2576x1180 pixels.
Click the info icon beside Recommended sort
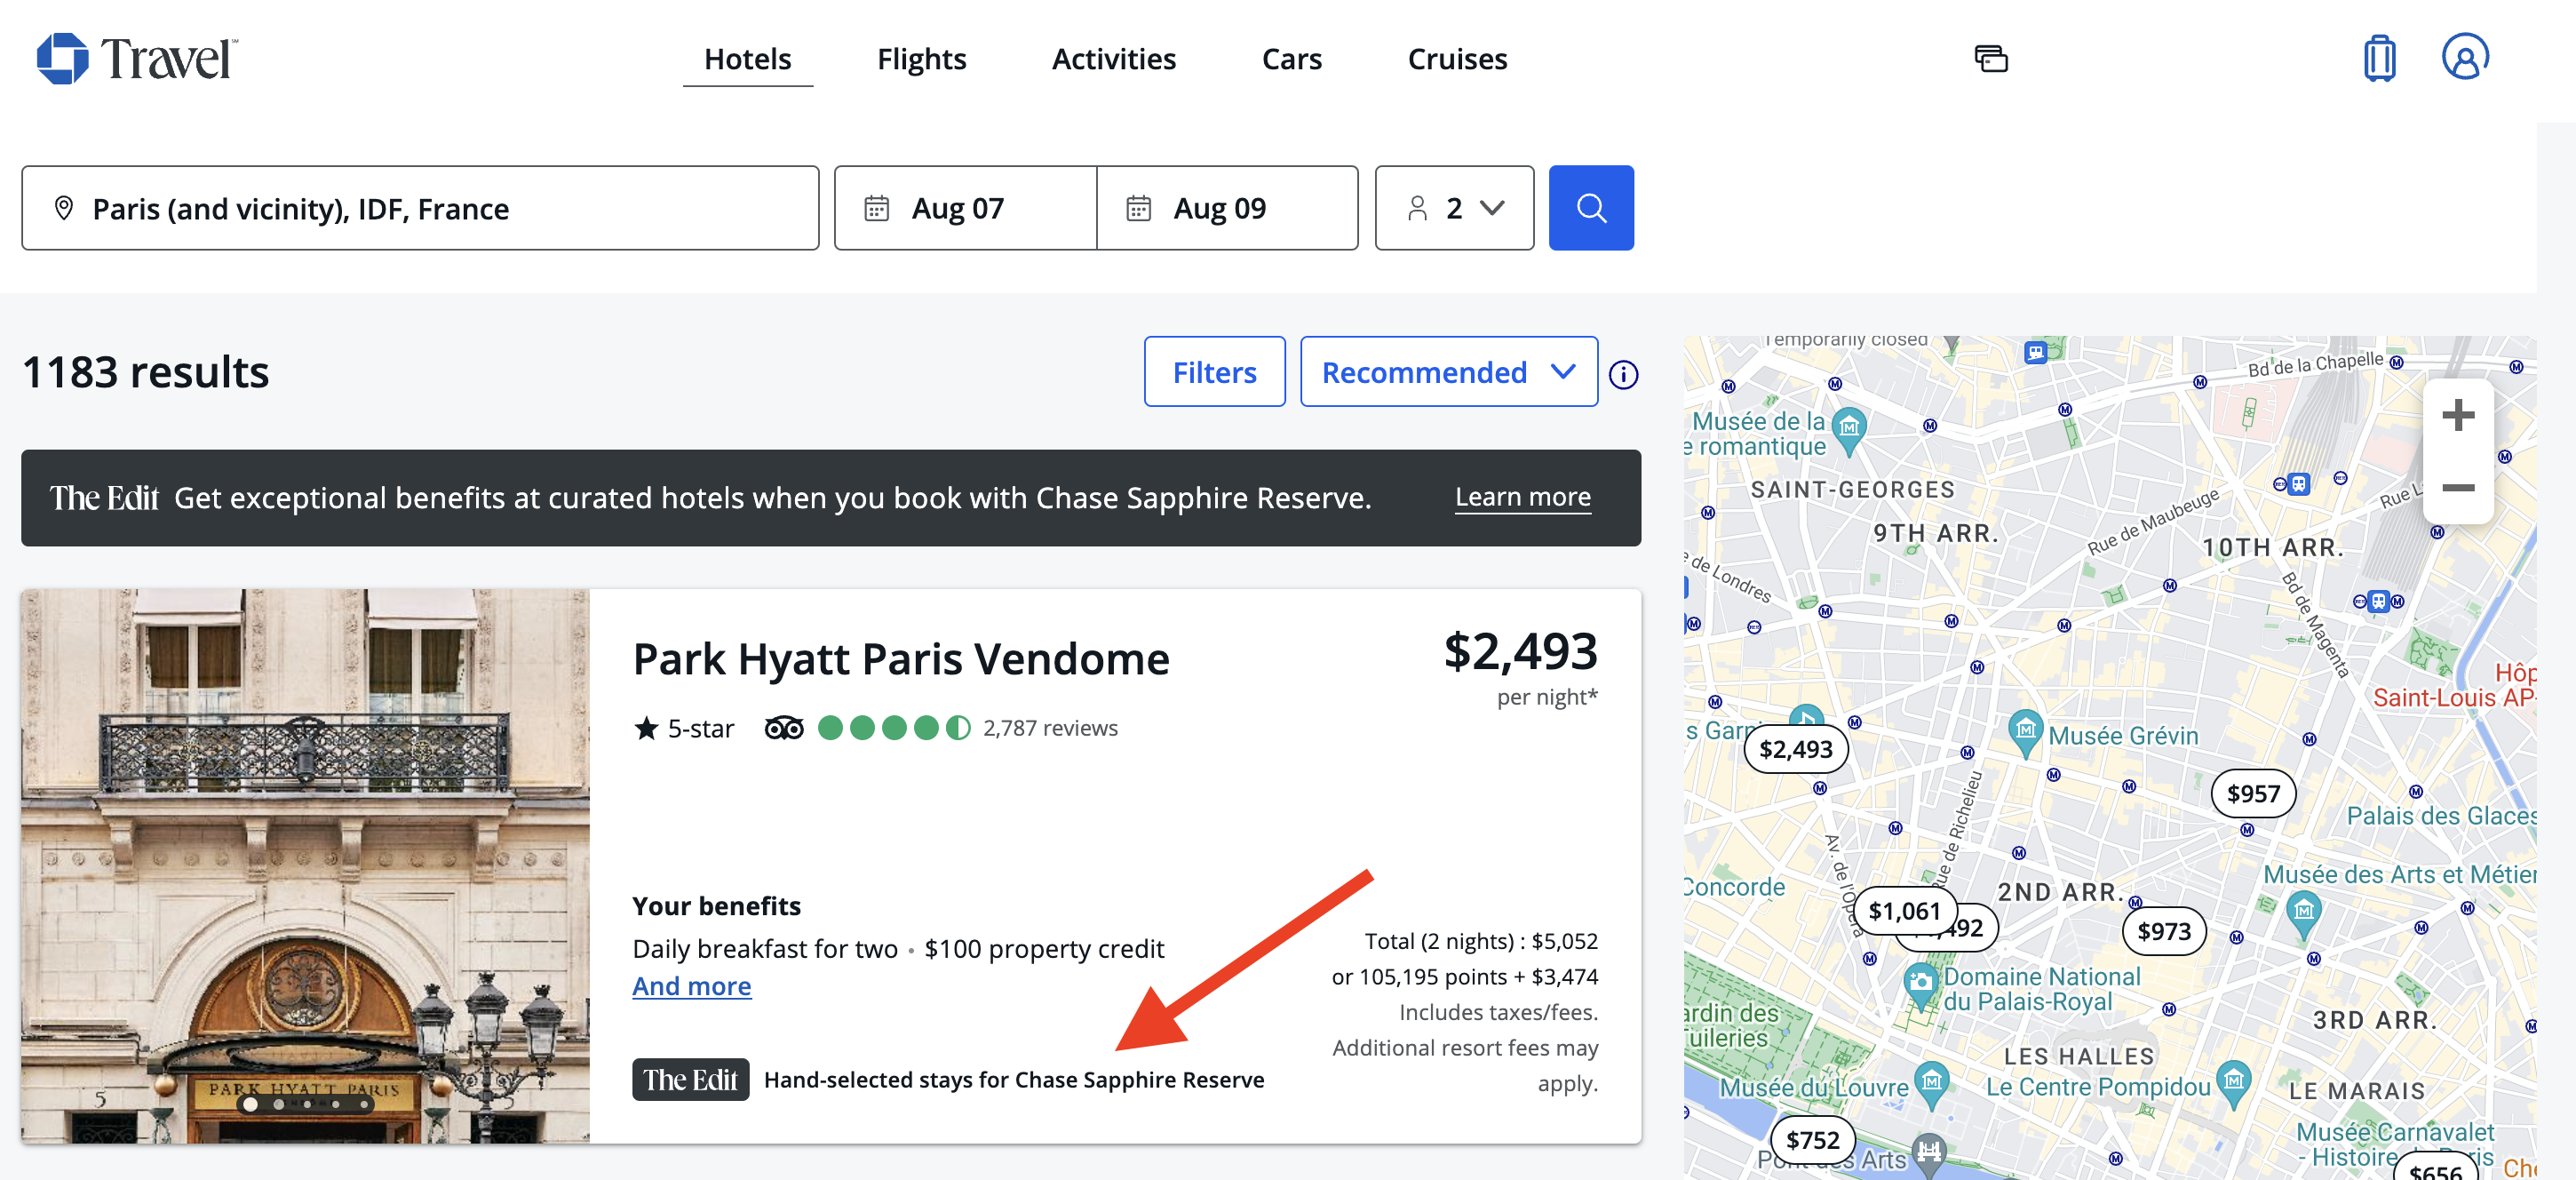[1623, 374]
